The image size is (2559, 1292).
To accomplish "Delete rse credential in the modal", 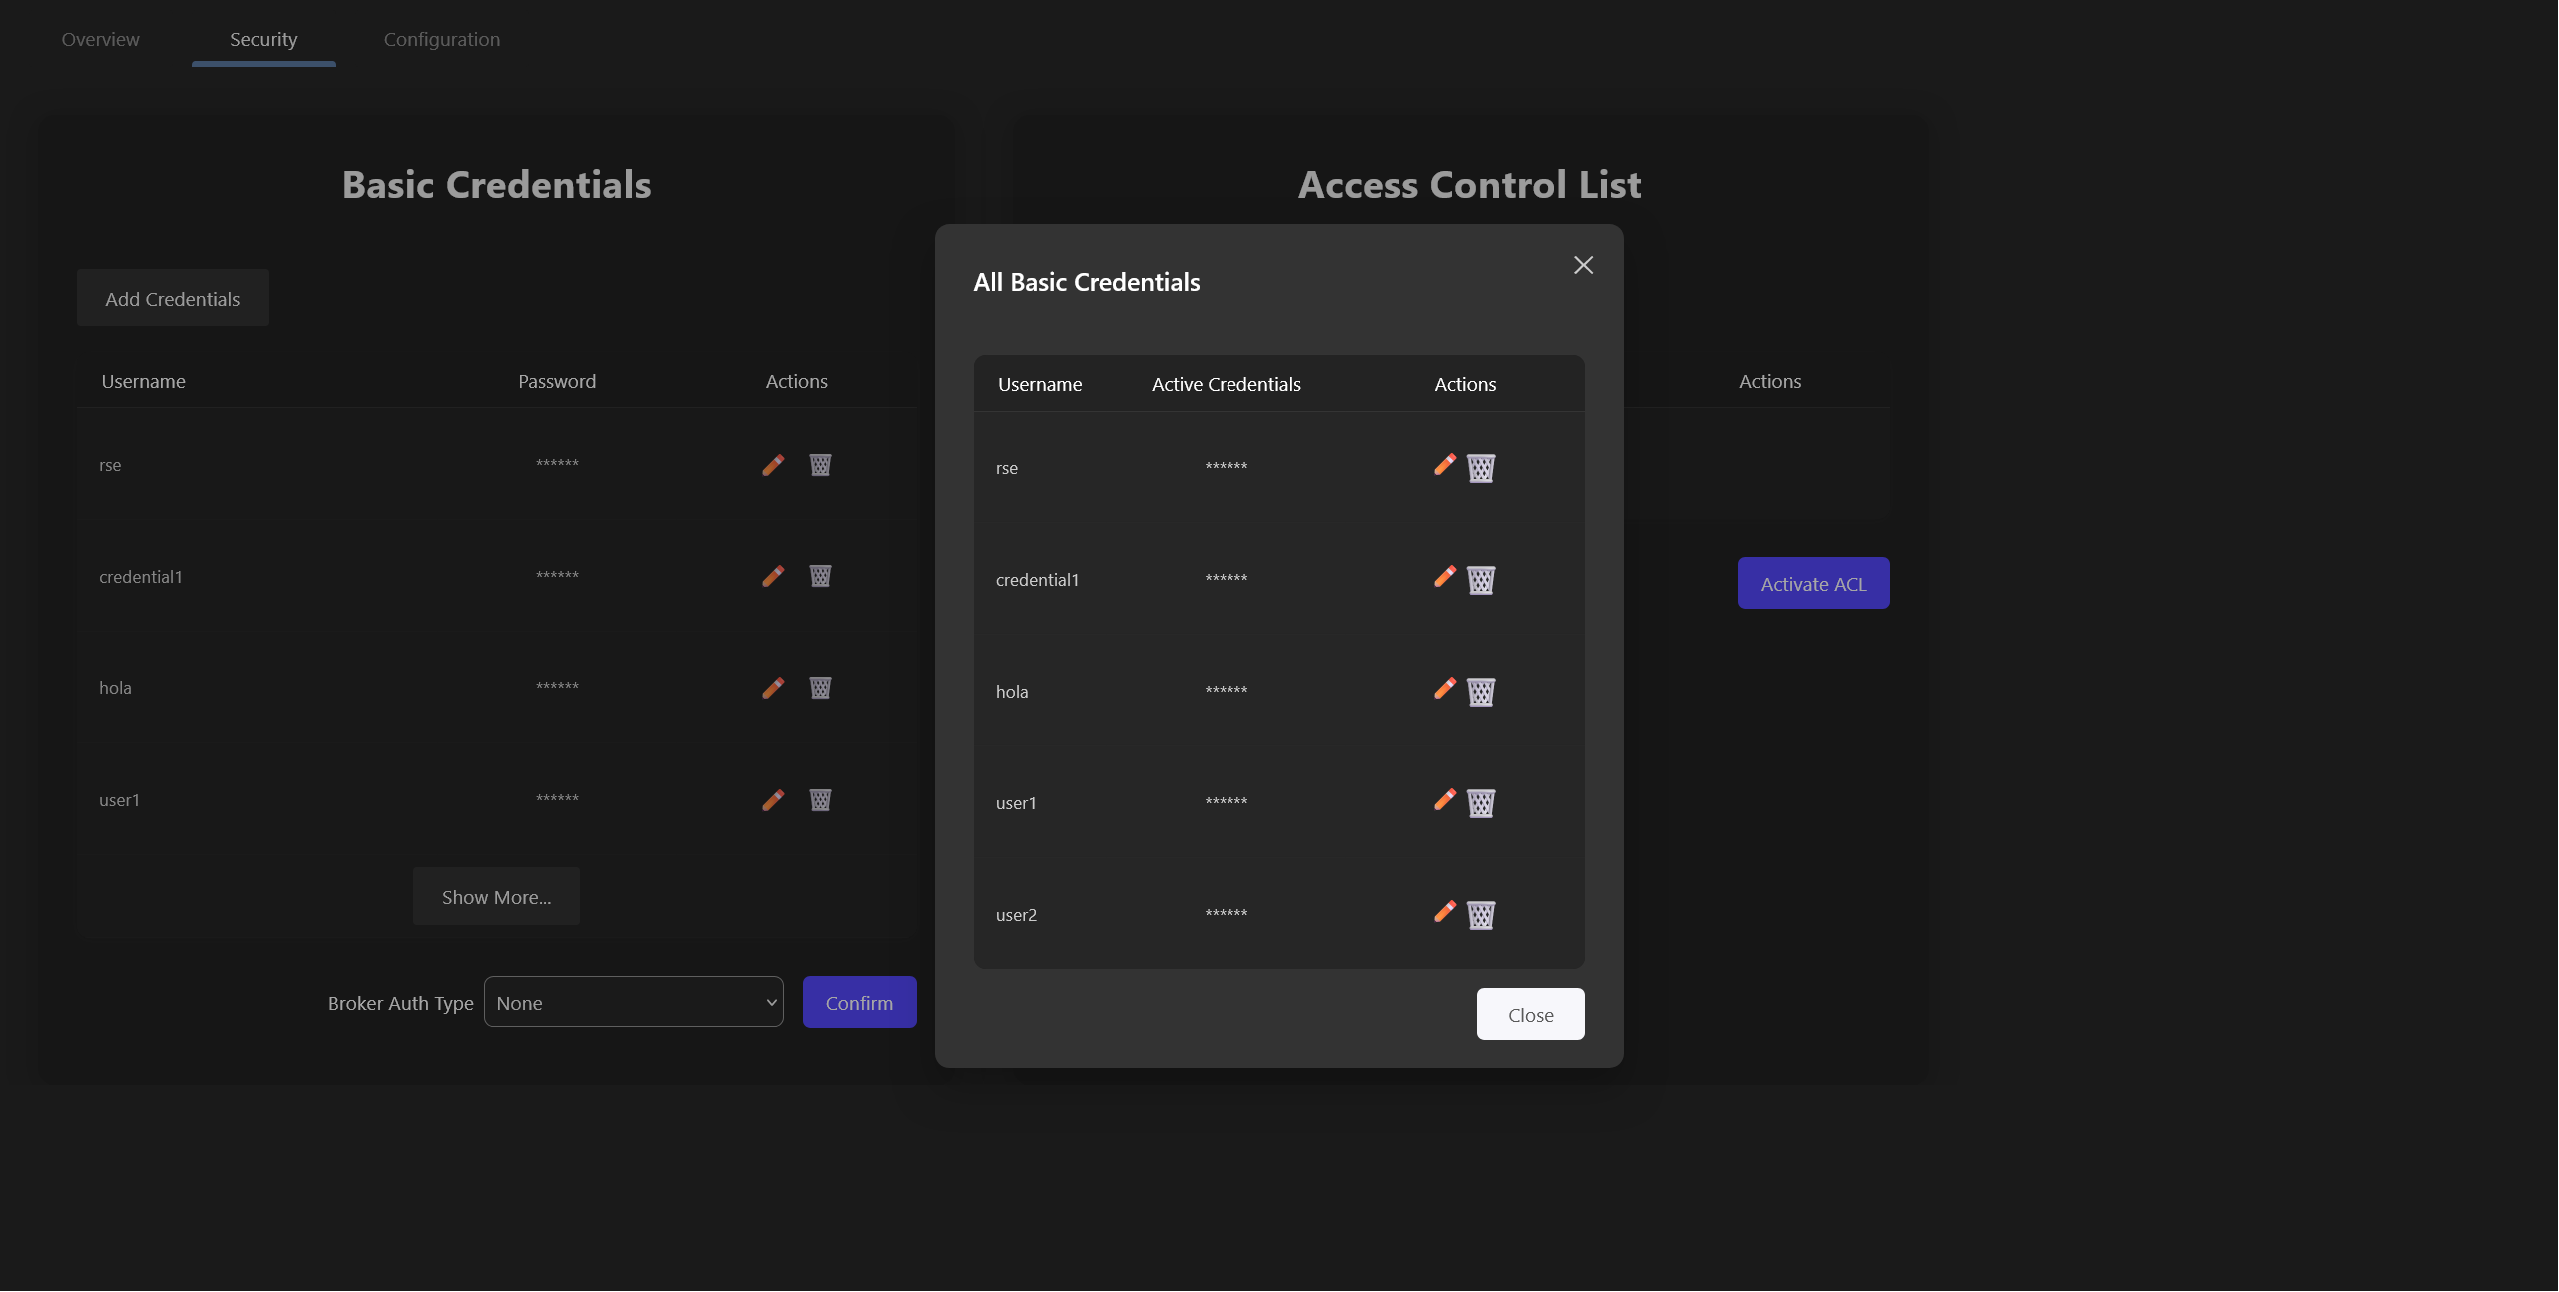I will [x=1480, y=468].
